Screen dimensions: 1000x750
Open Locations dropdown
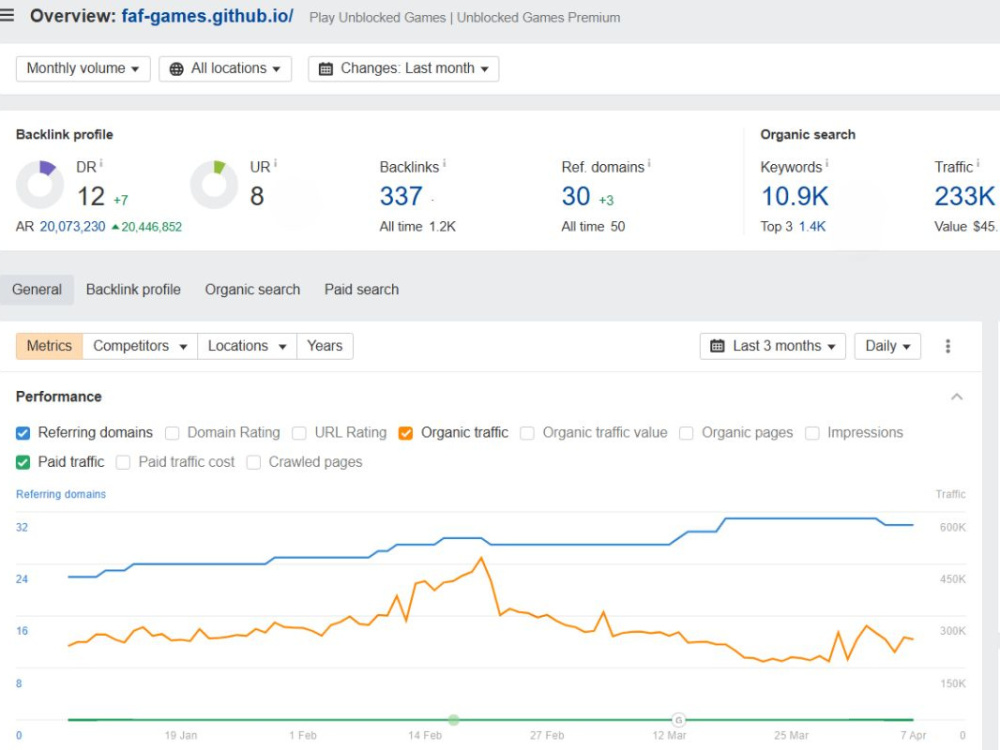click(x=247, y=346)
